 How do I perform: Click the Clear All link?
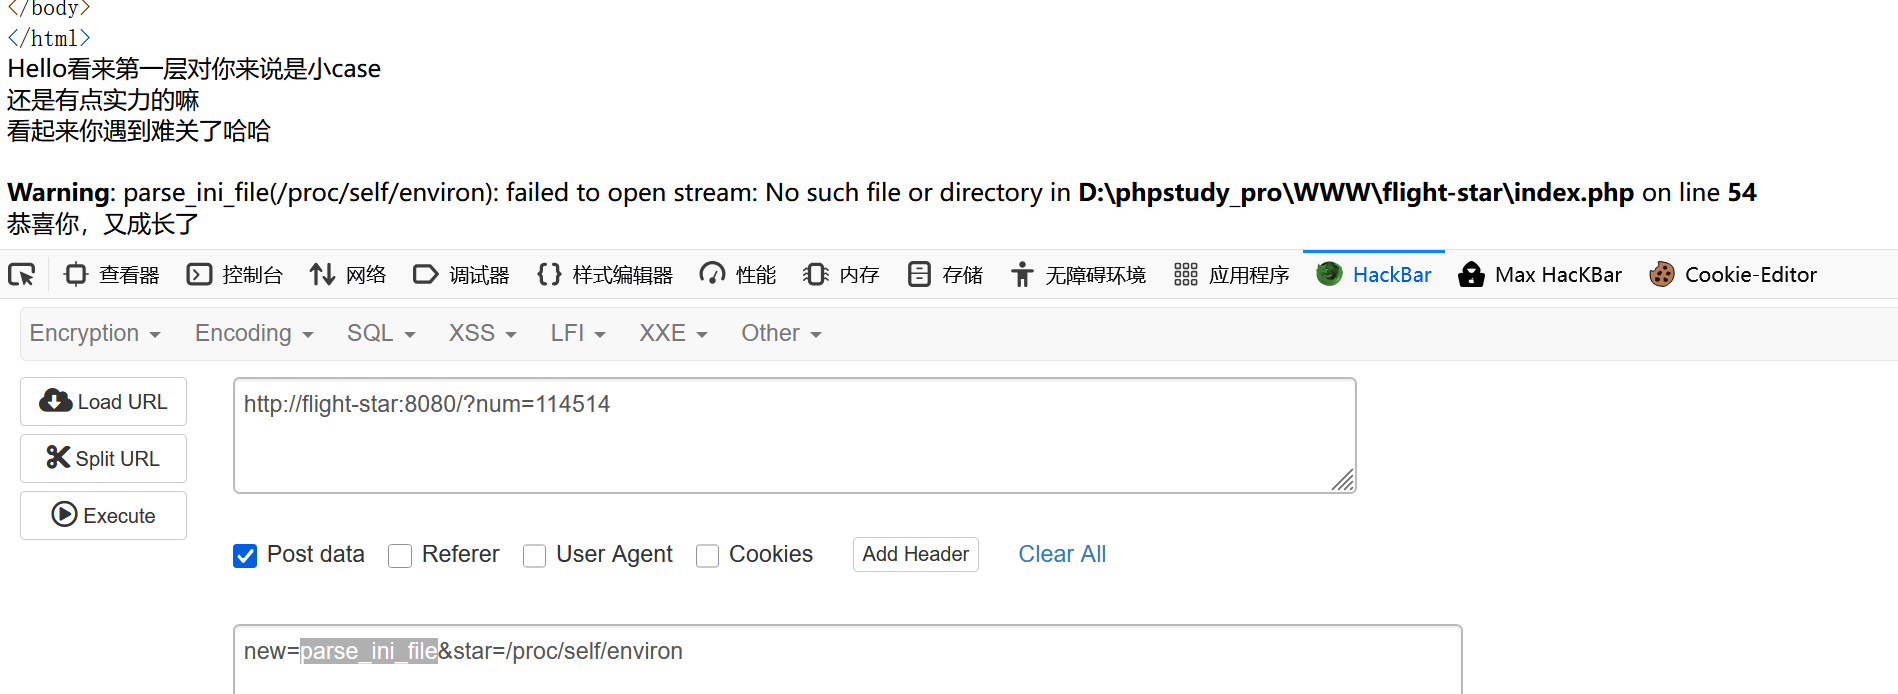pyautogui.click(x=1062, y=554)
